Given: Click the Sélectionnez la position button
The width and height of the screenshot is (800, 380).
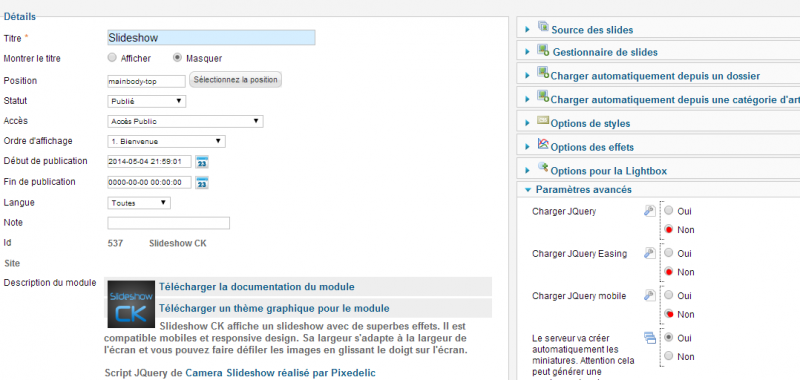Looking at the screenshot, I should pyautogui.click(x=235, y=80).
